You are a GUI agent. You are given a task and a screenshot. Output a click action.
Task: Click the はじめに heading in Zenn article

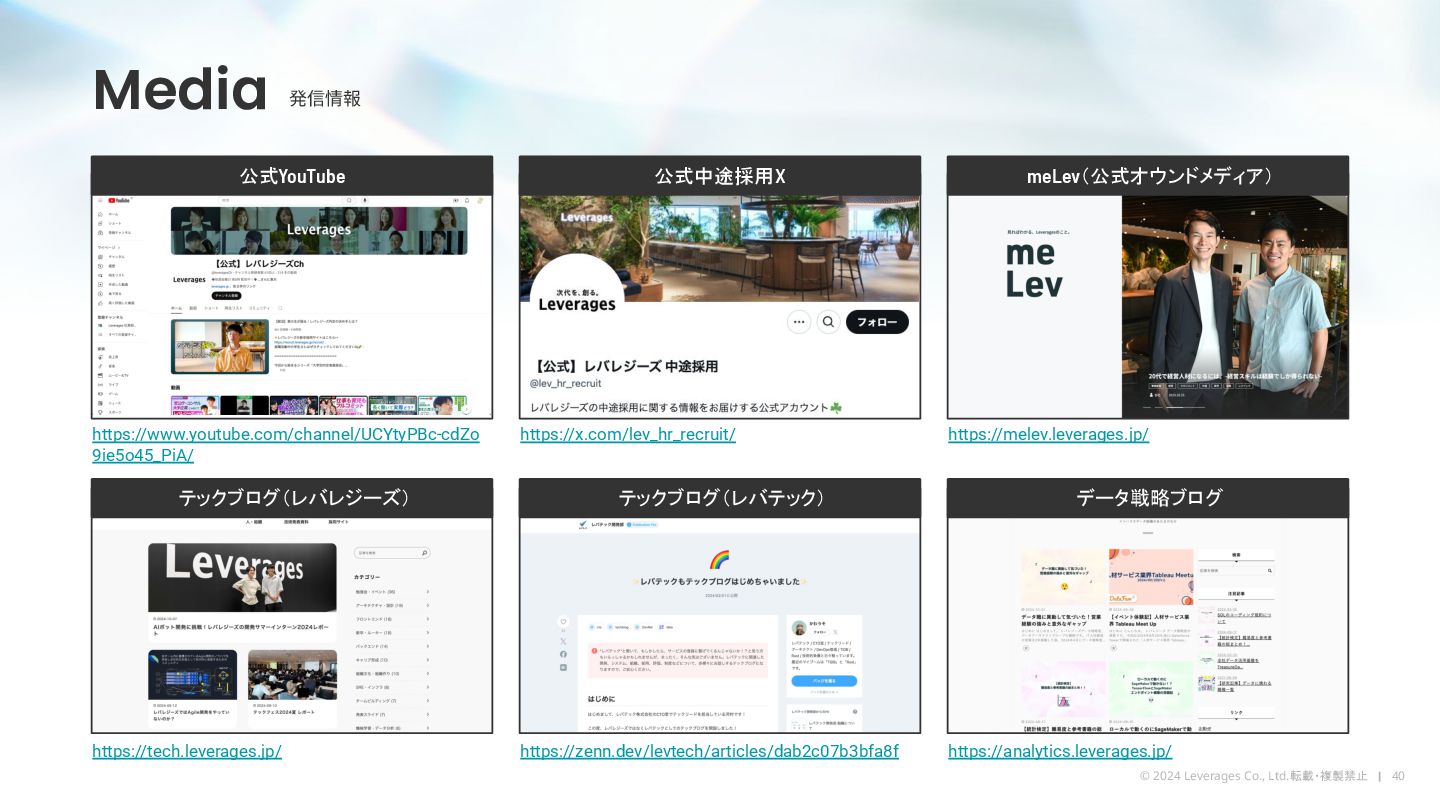coord(601,699)
